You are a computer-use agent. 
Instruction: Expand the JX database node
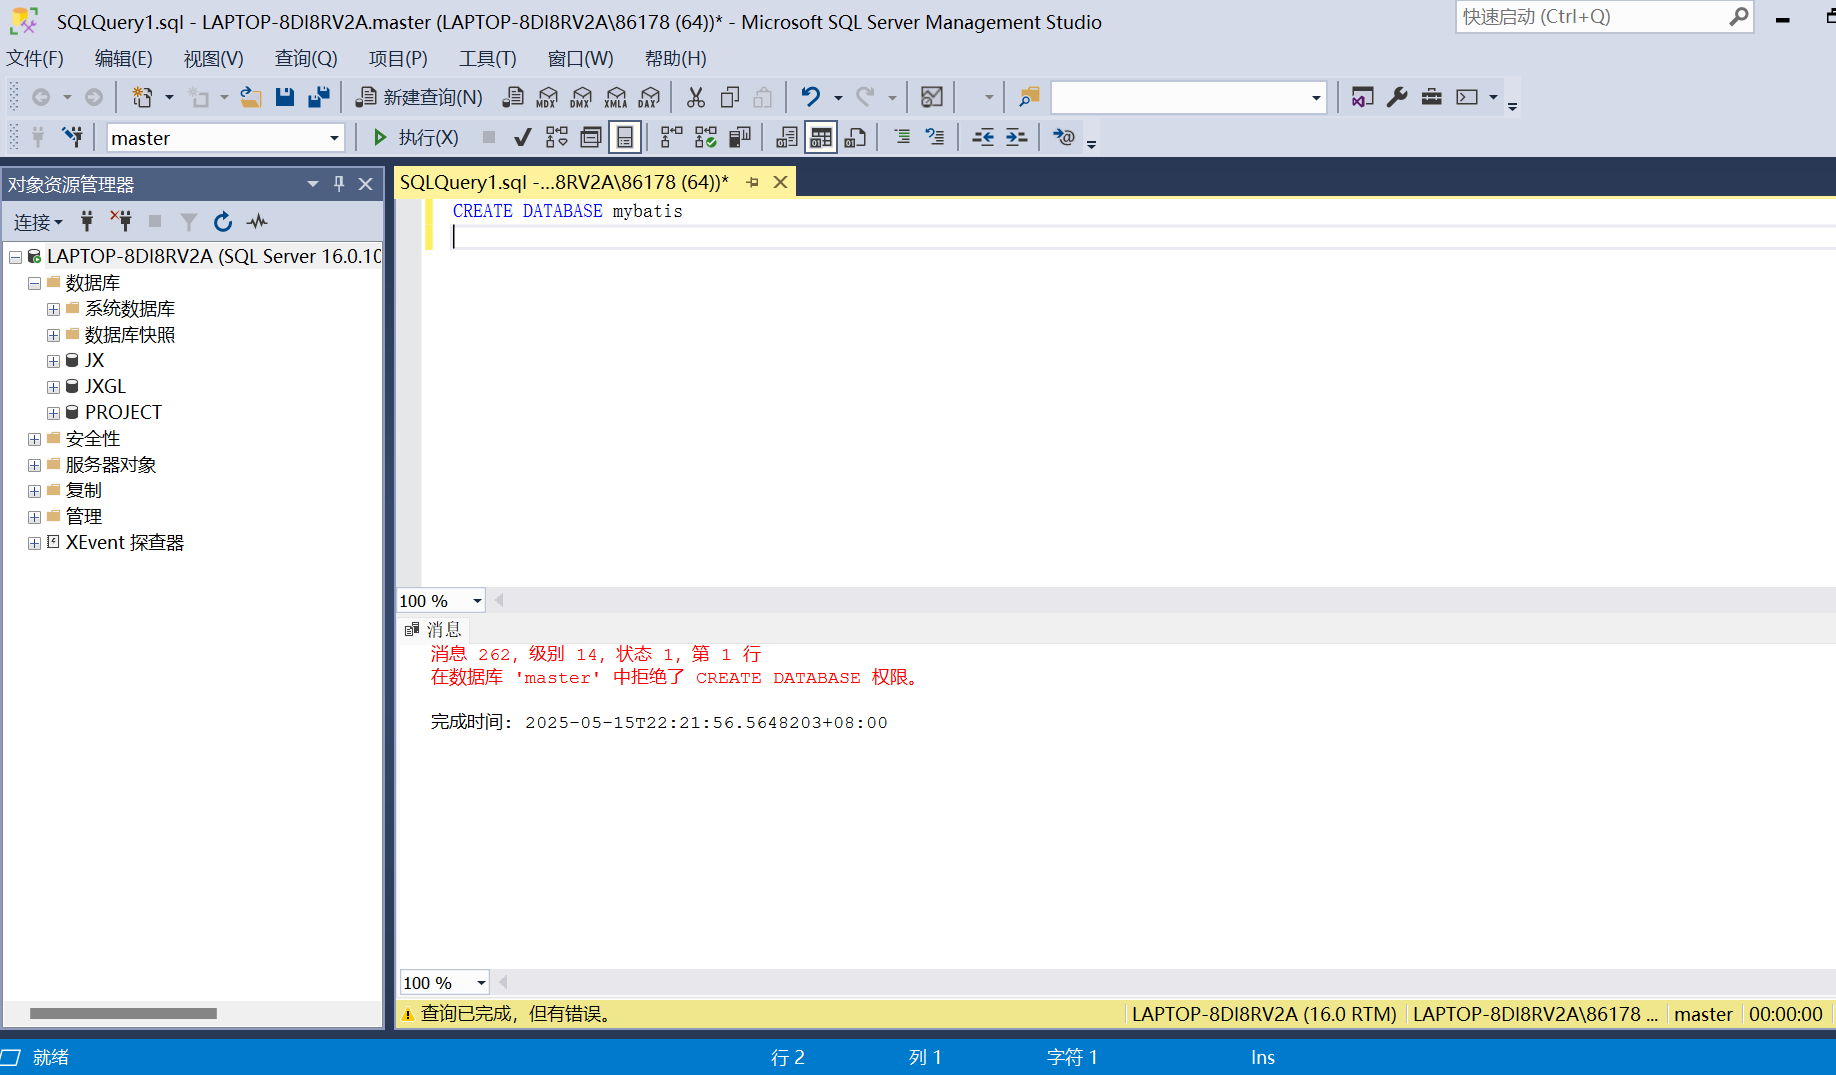pyautogui.click(x=53, y=361)
